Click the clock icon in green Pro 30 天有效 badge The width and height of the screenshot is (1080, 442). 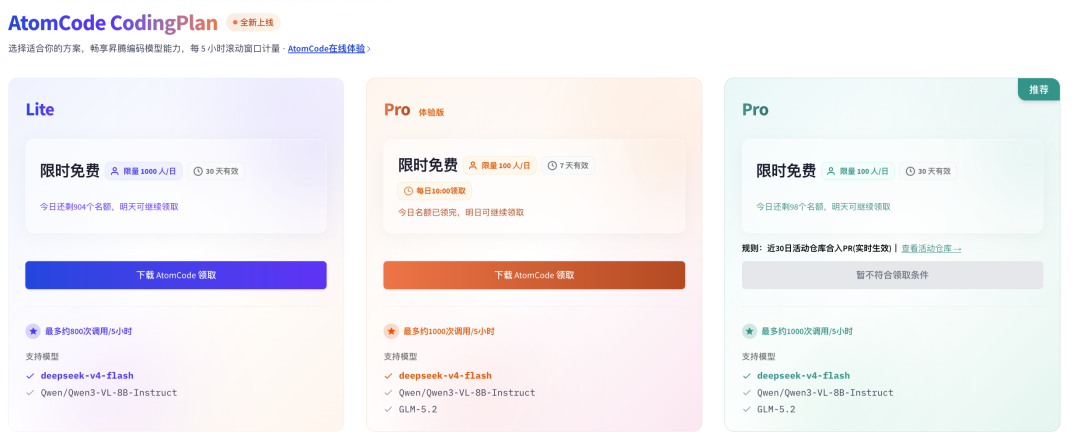pyautogui.click(x=911, y=171)
